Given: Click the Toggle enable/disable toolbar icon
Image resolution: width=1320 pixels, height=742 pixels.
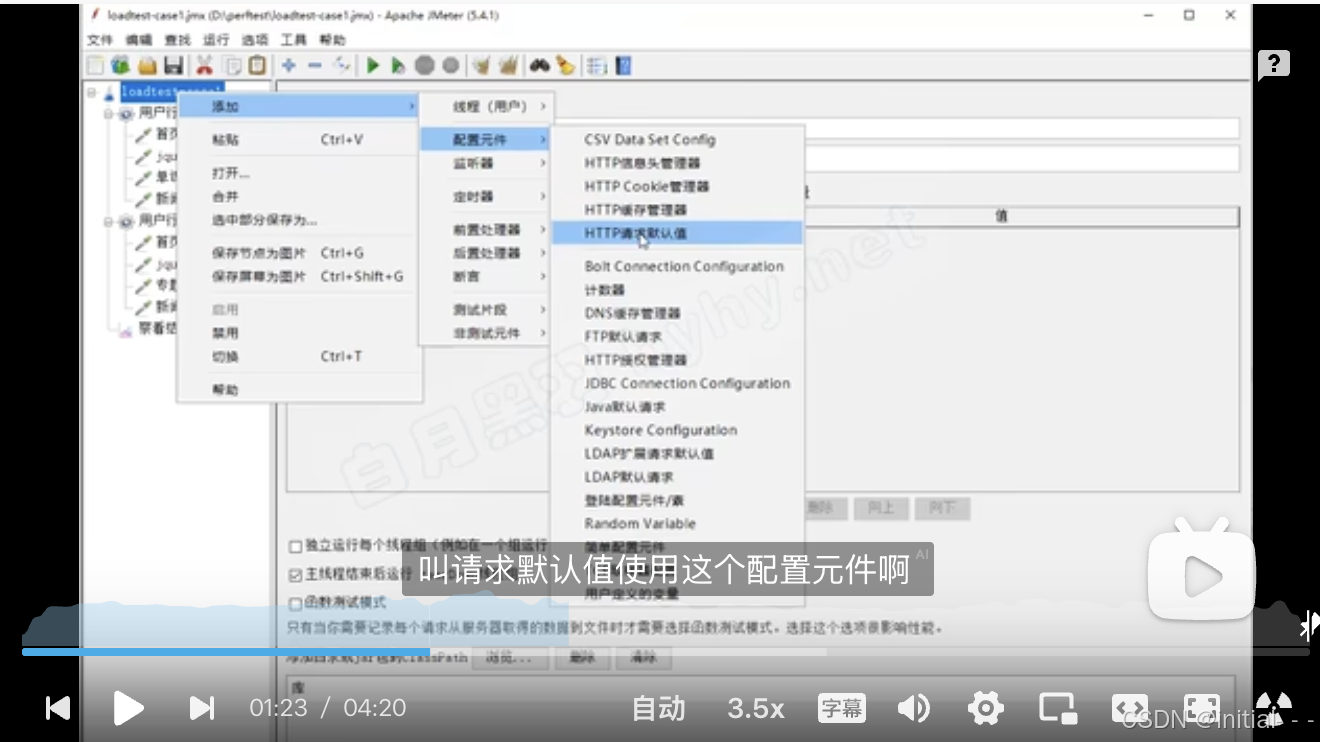Looking at the screenshot, I should [342, 66].
